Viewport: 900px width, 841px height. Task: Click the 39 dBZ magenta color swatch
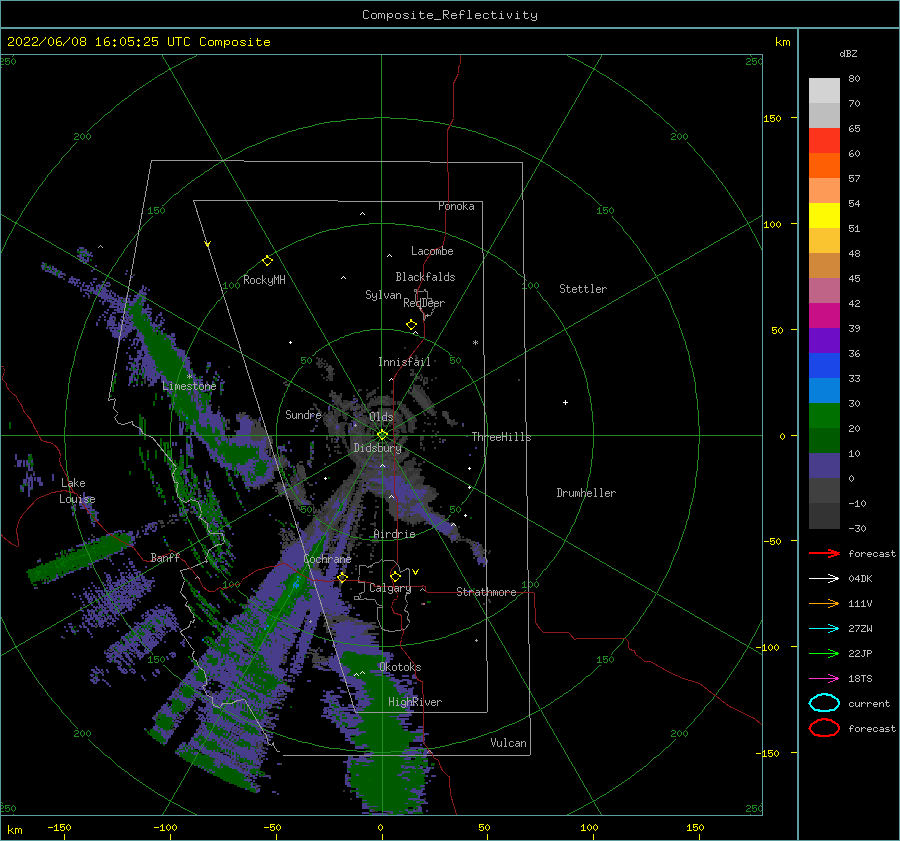click(x=824, y=315)
